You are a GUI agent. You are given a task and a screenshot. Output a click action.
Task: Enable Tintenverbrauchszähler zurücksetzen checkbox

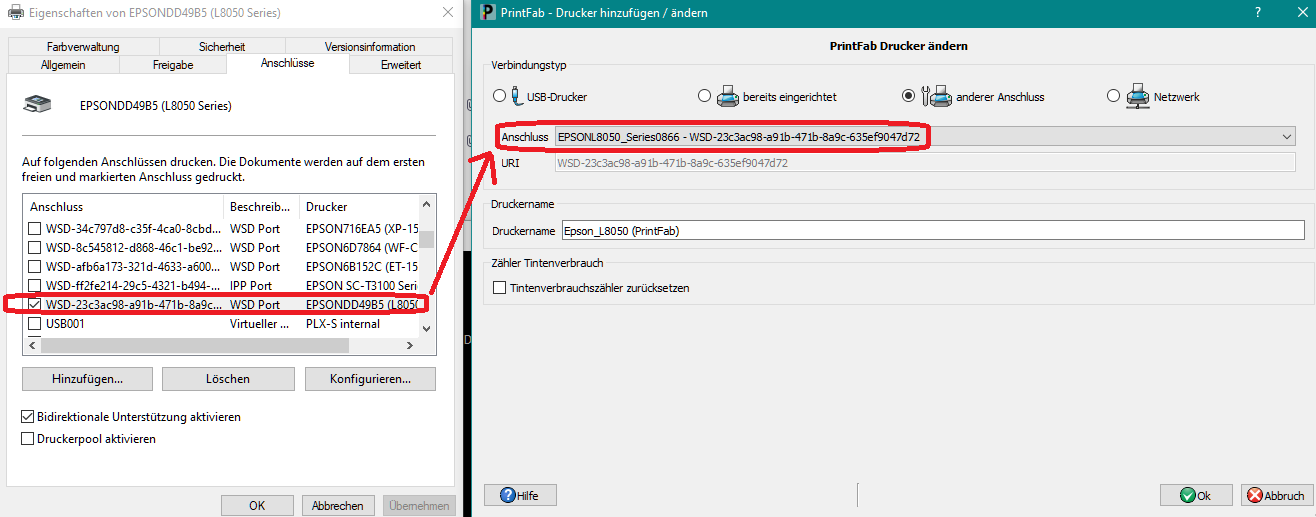coord(500,288)
